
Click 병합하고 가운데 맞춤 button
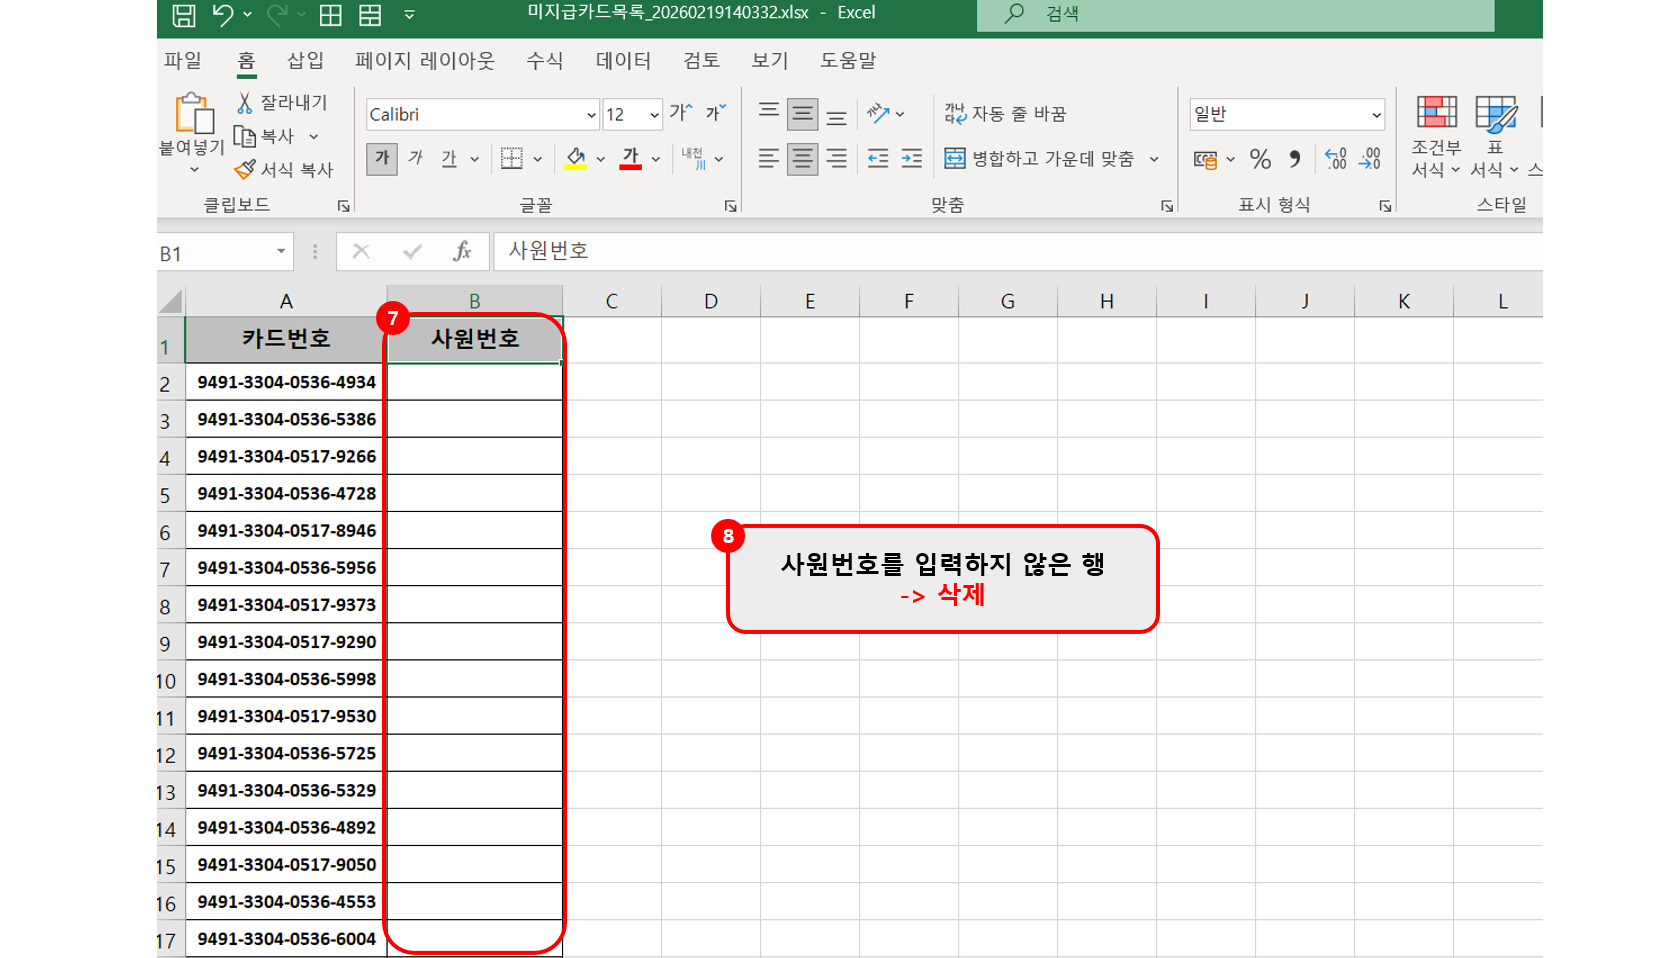point(1040,158)
